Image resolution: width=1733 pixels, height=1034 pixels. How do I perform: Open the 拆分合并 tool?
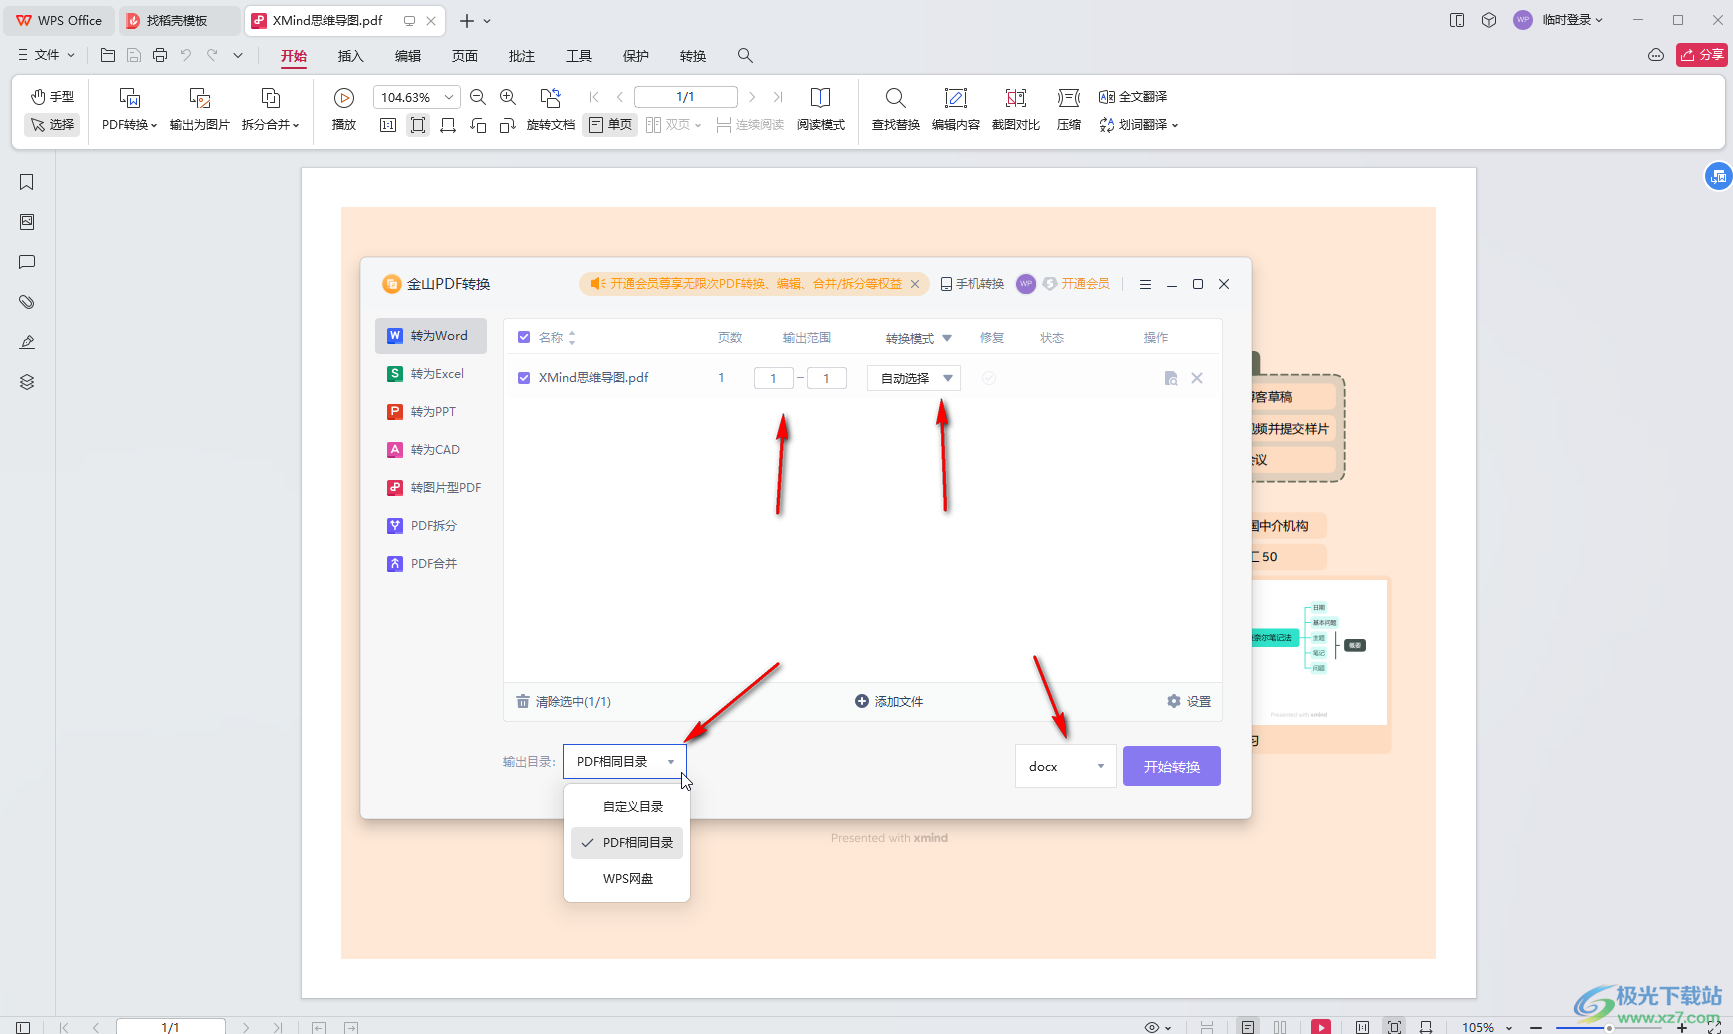tap(270, 110)
